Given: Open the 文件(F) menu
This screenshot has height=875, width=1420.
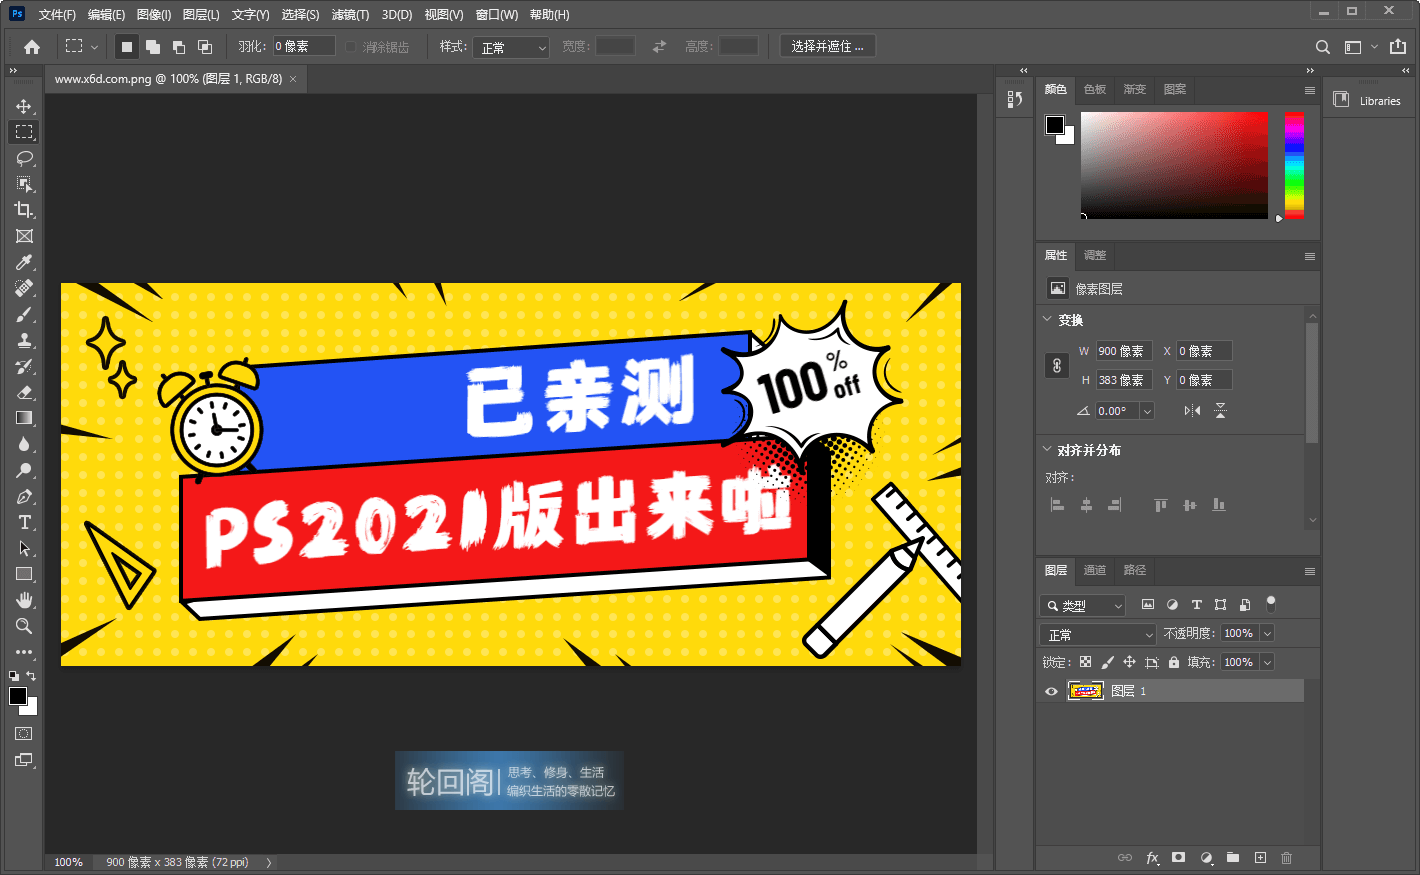Looking at the screenshot, I should coord(57,14).
